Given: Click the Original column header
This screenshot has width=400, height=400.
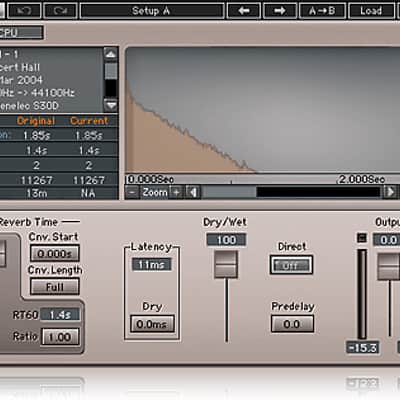Looking at the screenshot, I should [x=36, y=121].
